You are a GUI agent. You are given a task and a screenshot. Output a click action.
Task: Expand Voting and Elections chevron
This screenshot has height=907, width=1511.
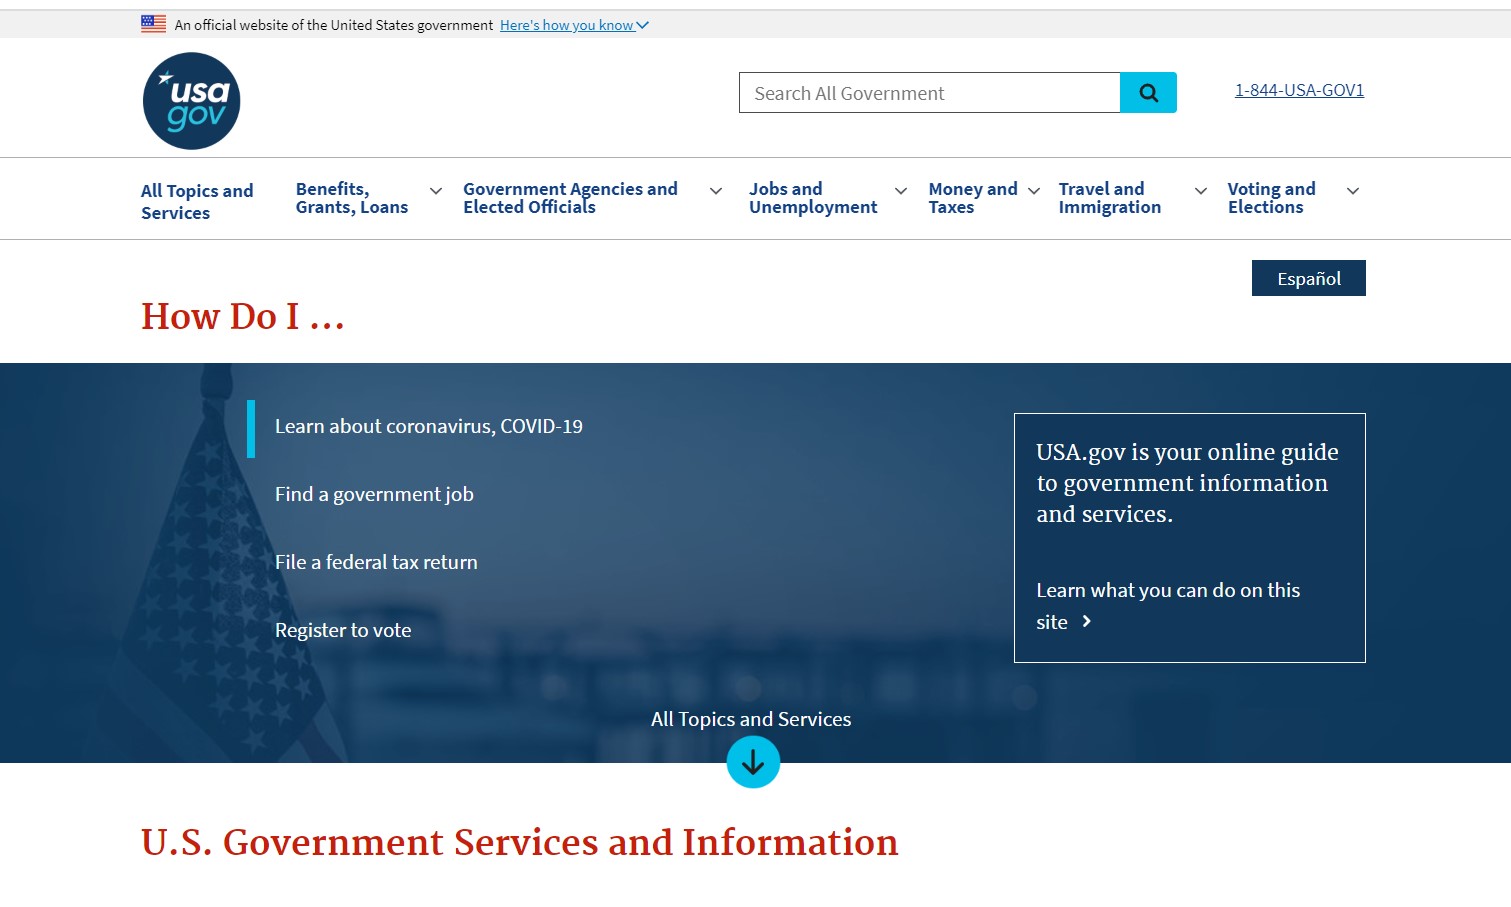click(1353, 191)
